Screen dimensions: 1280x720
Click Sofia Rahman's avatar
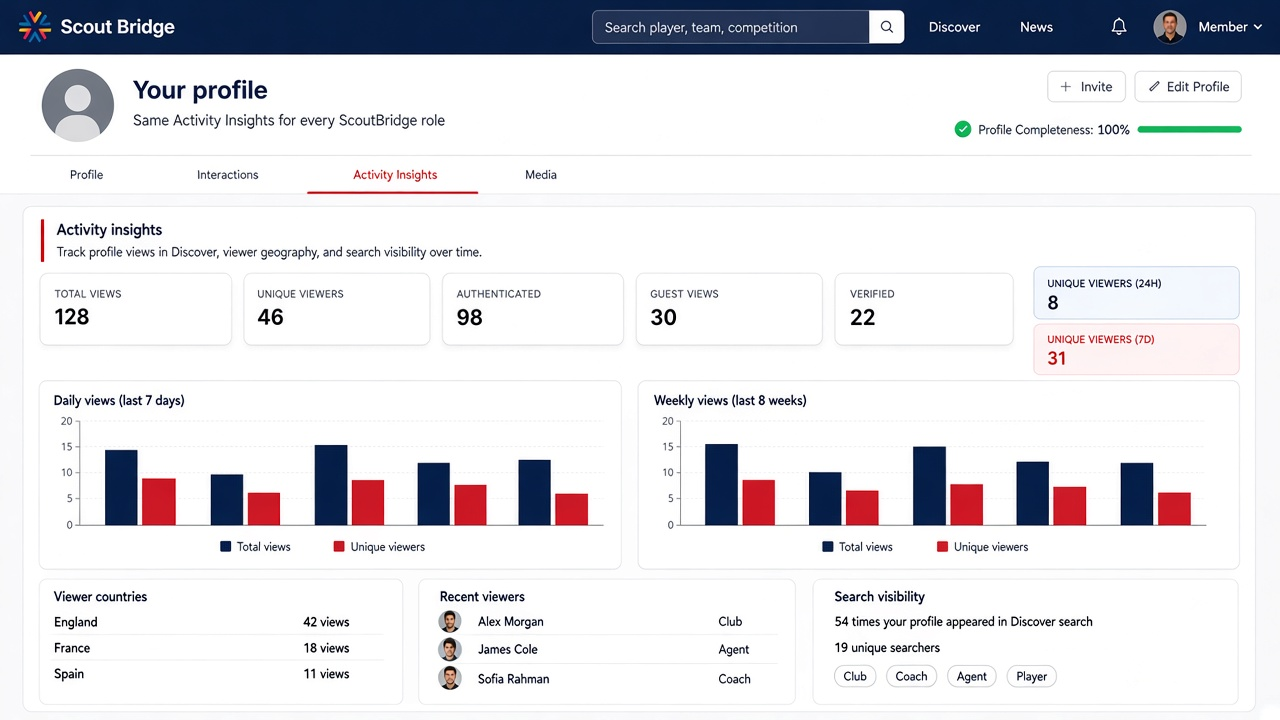click(x=450, y=678)
